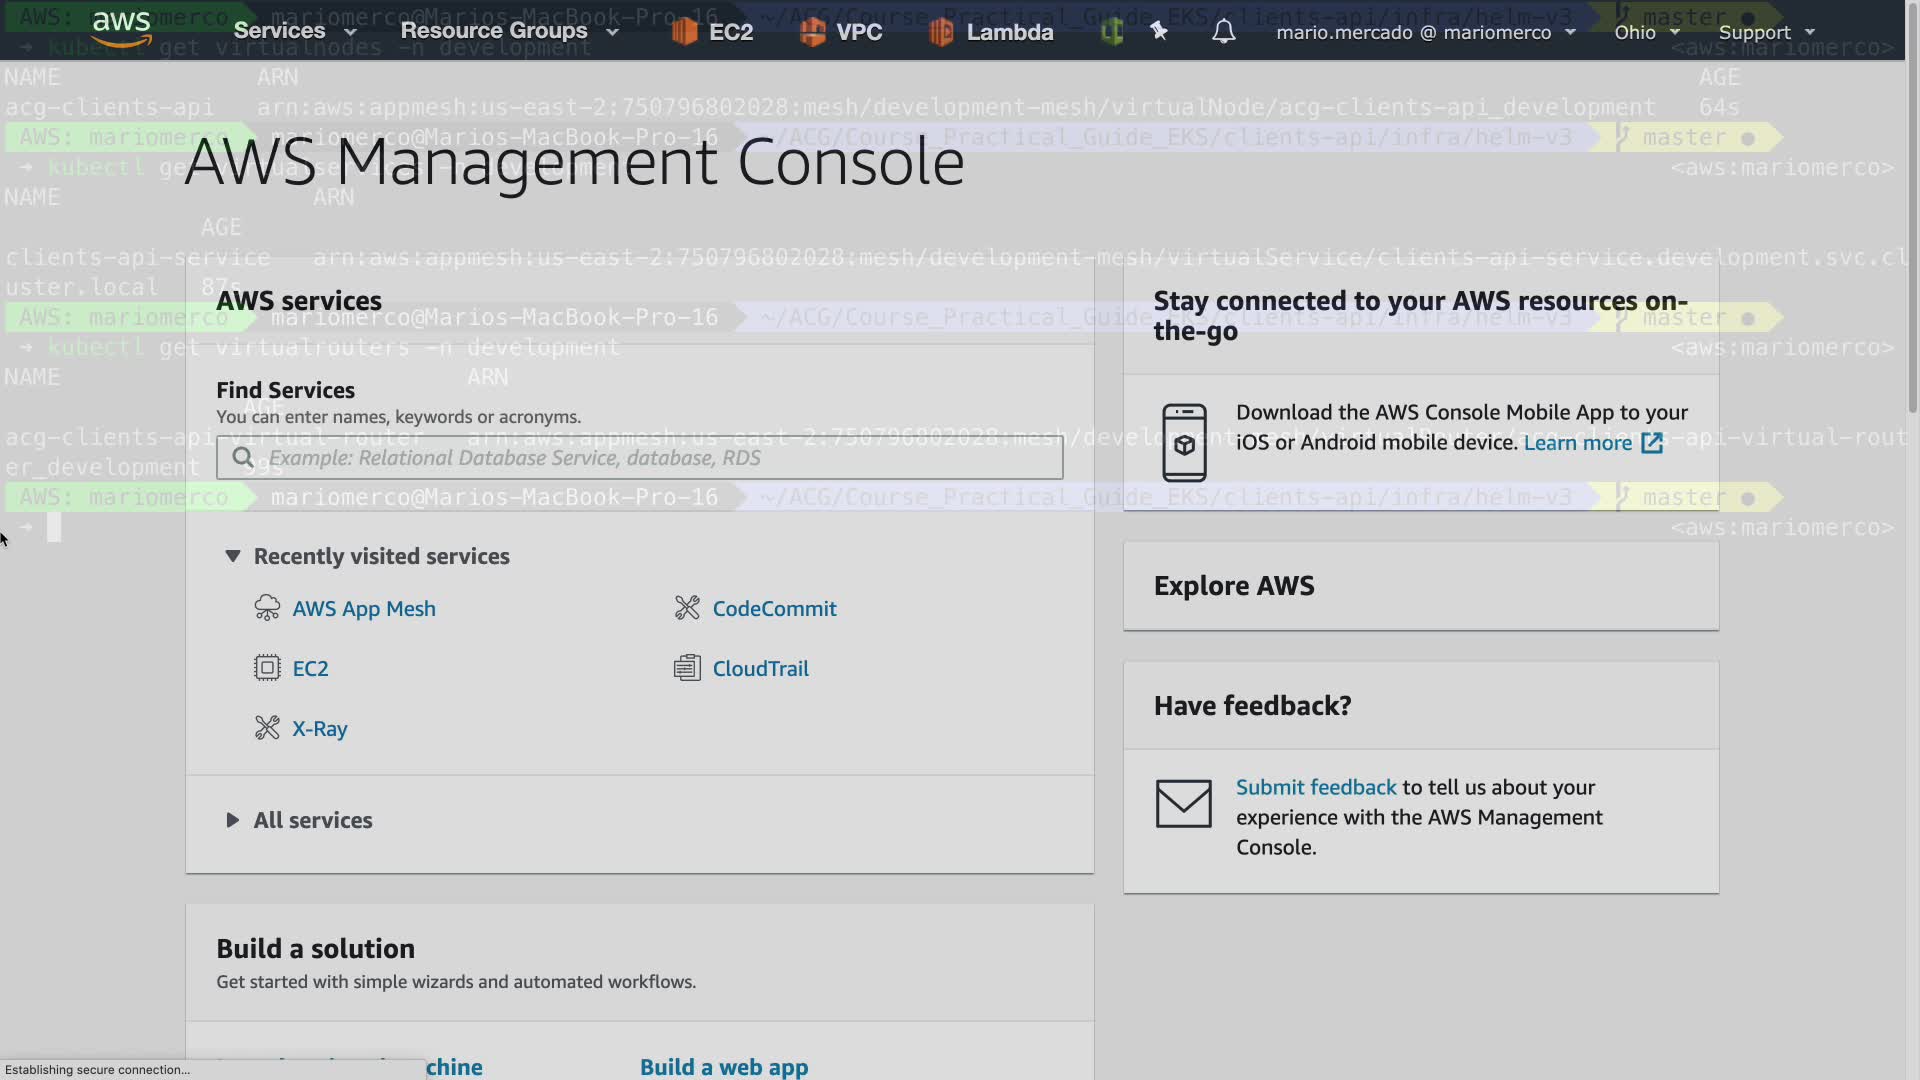The image size is (1920, 1080).
Task: Open the Resource Groups dropdown
Action: (509, 31)
